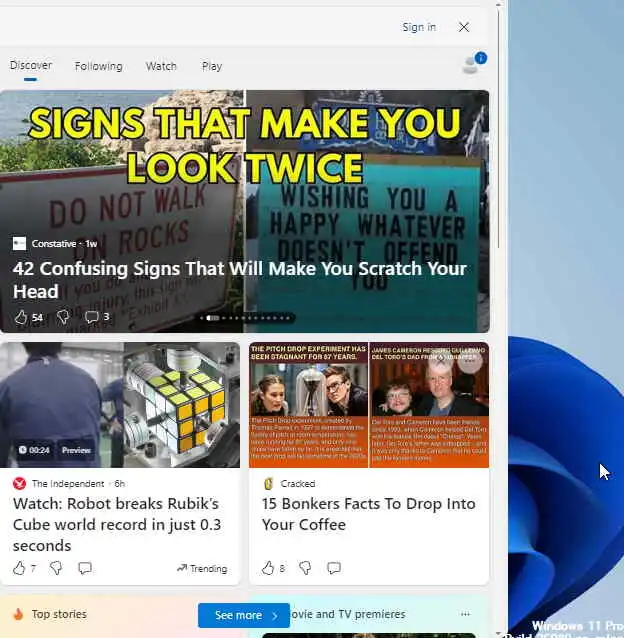Open the Pitch Drop Experiment thumbnail image
The height and width of the screenshot is (638, 624).
308,405
